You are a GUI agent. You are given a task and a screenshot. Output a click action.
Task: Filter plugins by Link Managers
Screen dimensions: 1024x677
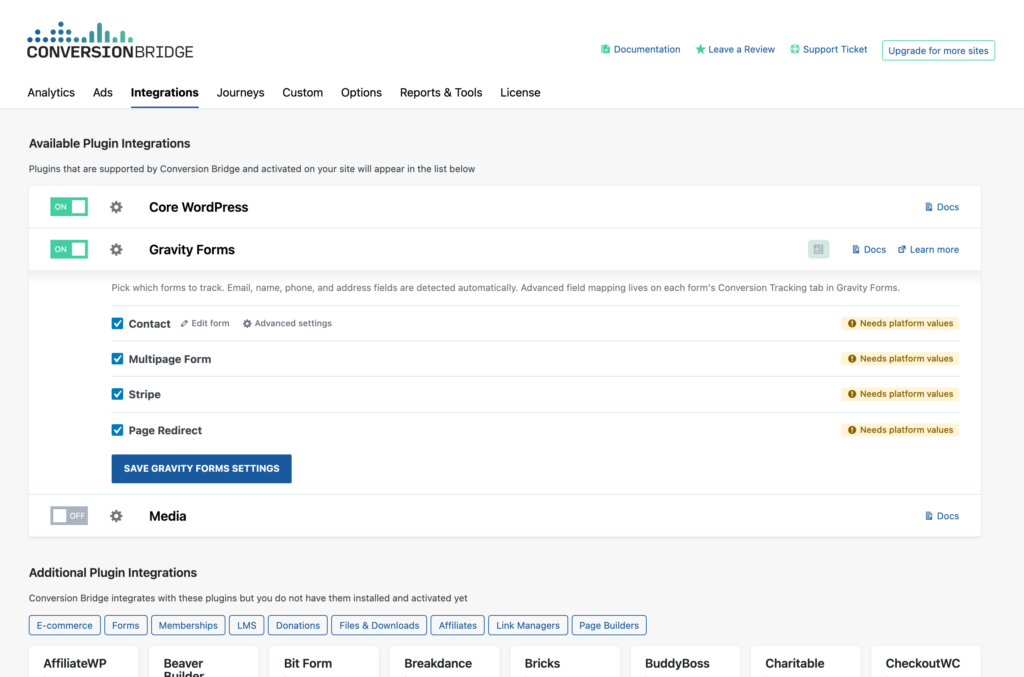528,625
